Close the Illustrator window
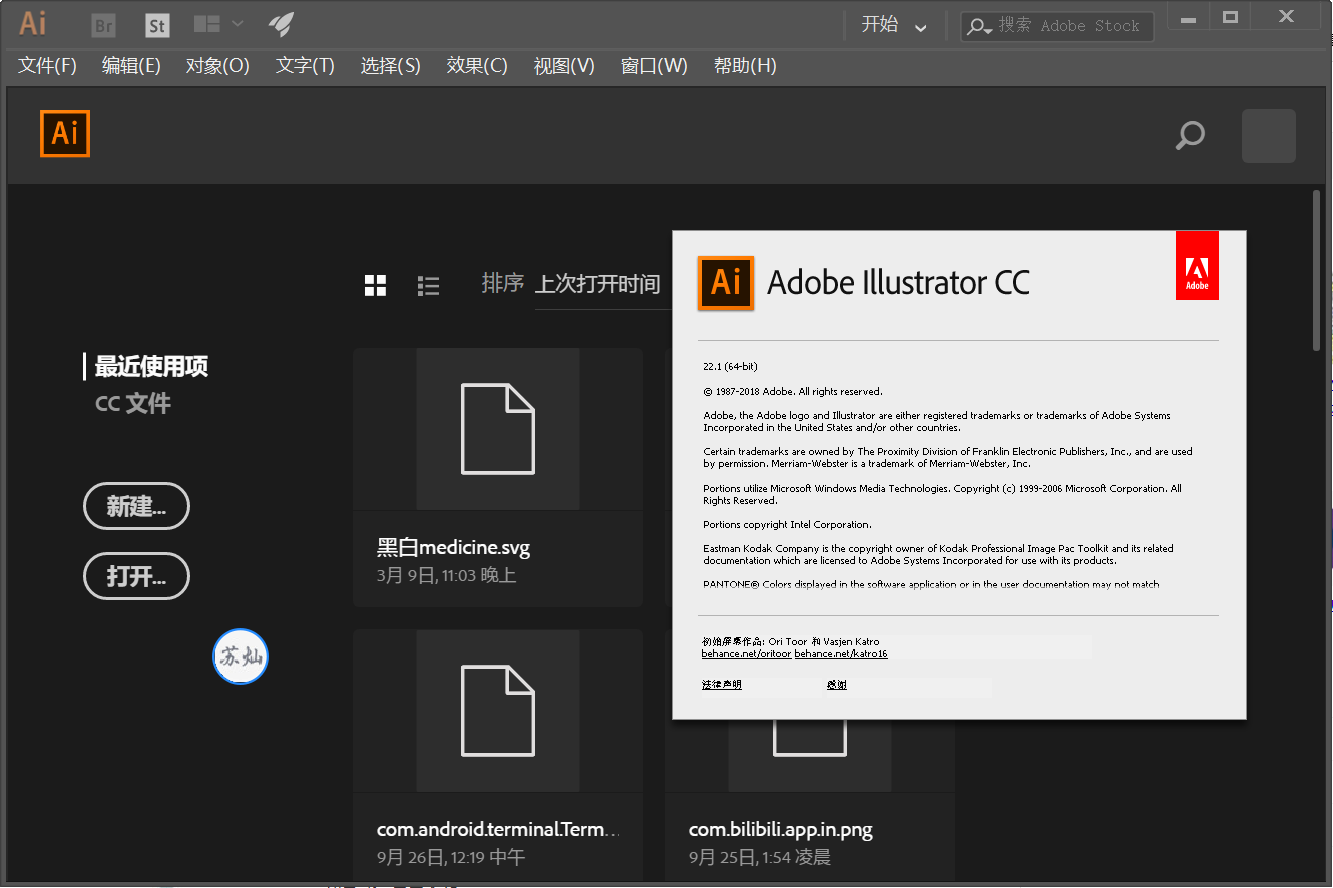The height and width of the screenshot is (888, 1333). (1288, 19)
